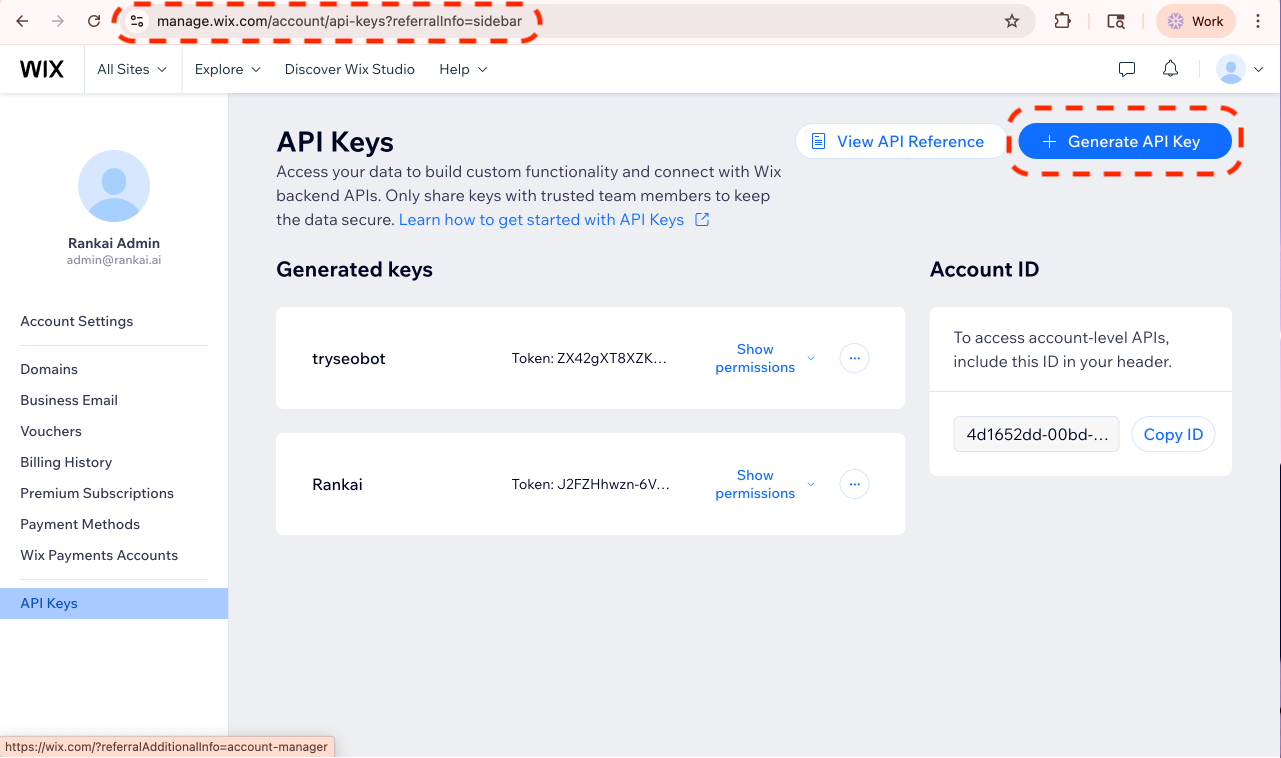This screenshot has width=1281, height=758.
Task: Open the Help dropdown
Action: click(462, 69)
